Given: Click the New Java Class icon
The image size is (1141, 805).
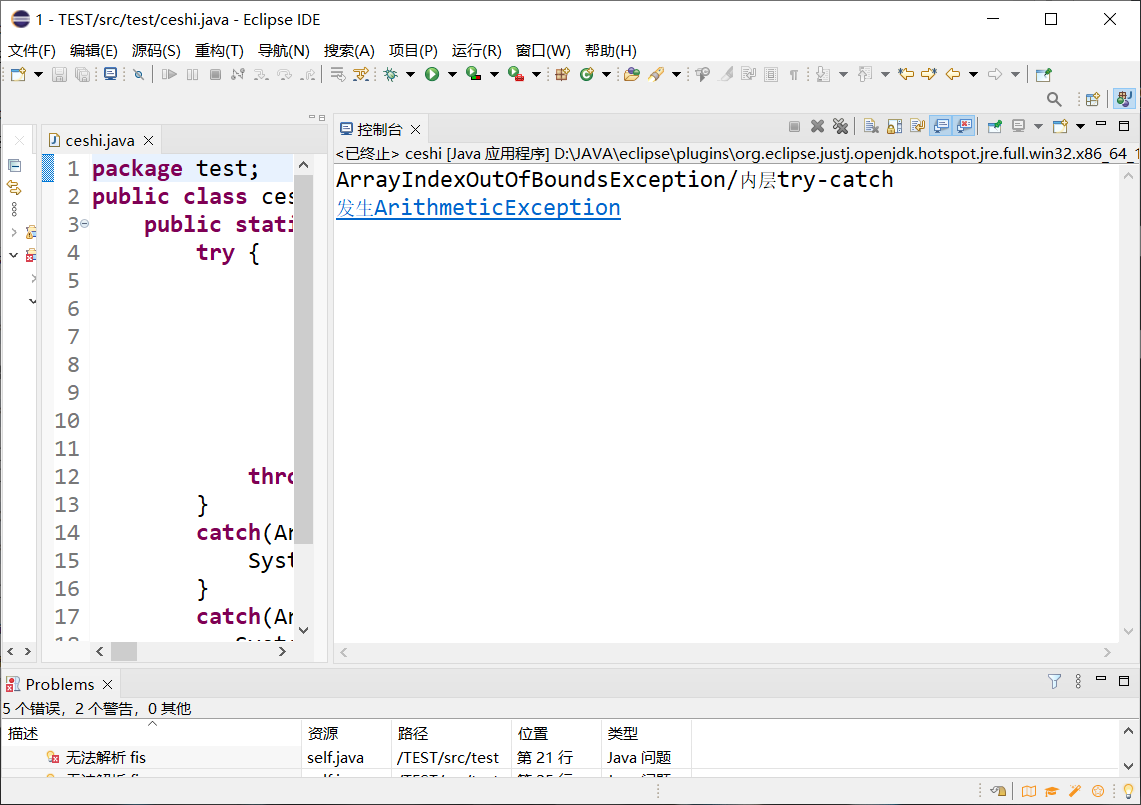Looking at the screenshot, I should [x=587, y=74].
